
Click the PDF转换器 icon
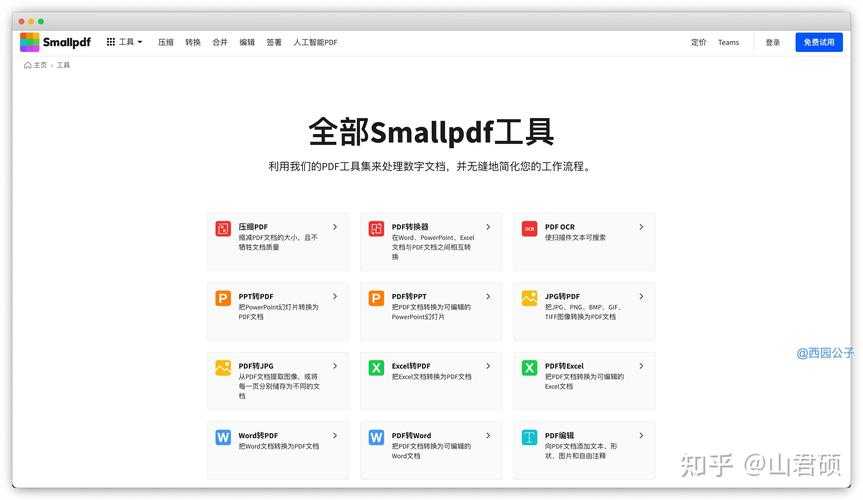tap(376, 229)
